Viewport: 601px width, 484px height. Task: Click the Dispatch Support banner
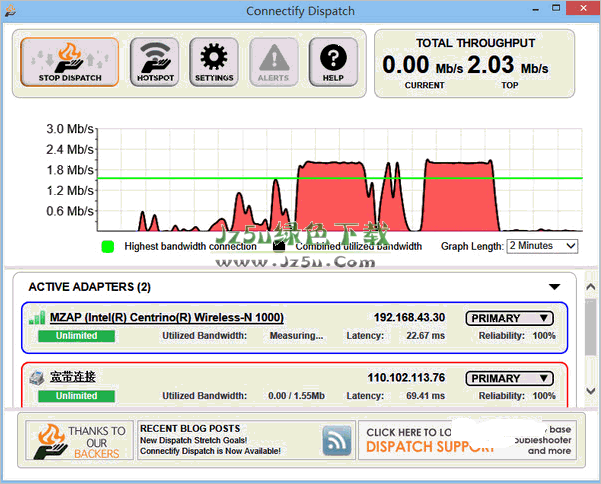point(466,440)
